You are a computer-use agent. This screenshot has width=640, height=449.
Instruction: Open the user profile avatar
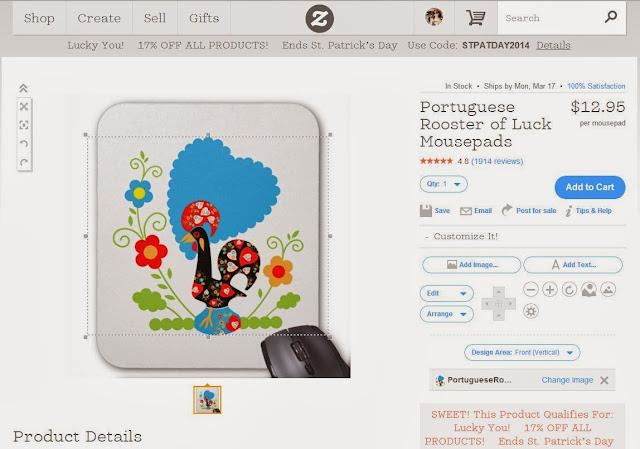[433, 17]
